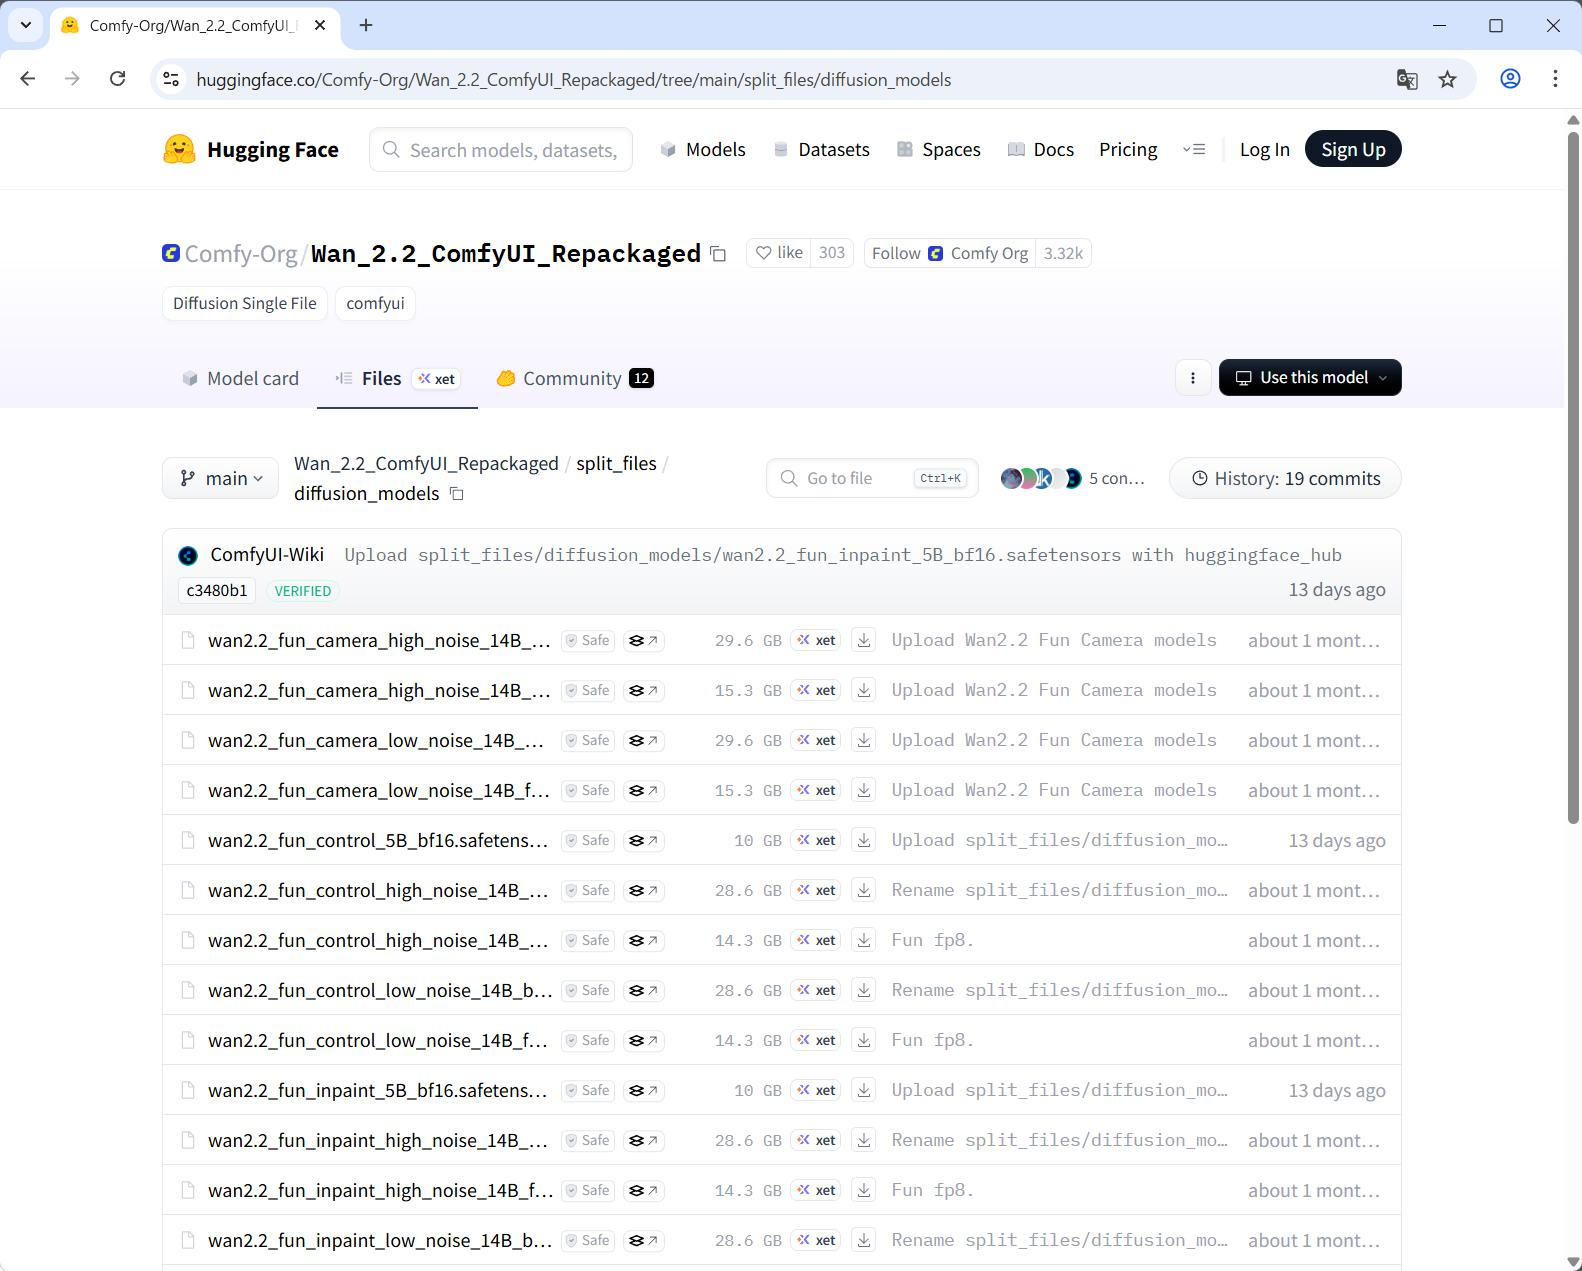Click the scrollbar down arrow

tap(1572, 1261)
